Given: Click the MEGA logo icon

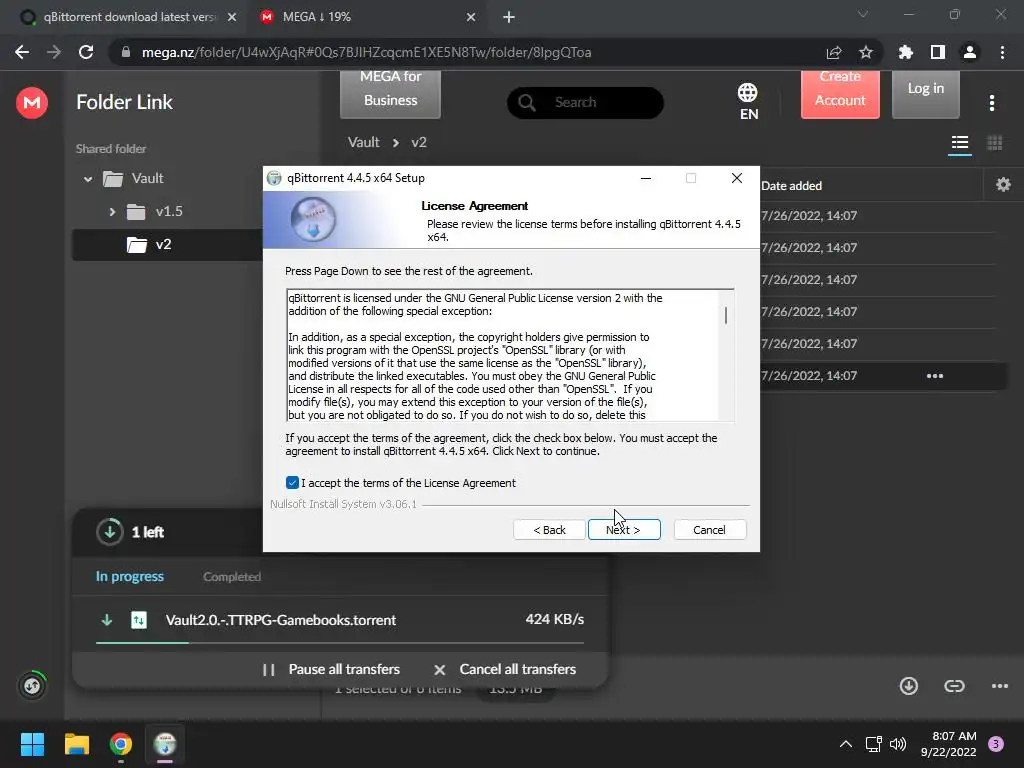Looking at the screenshot, I should coord(31,103).
